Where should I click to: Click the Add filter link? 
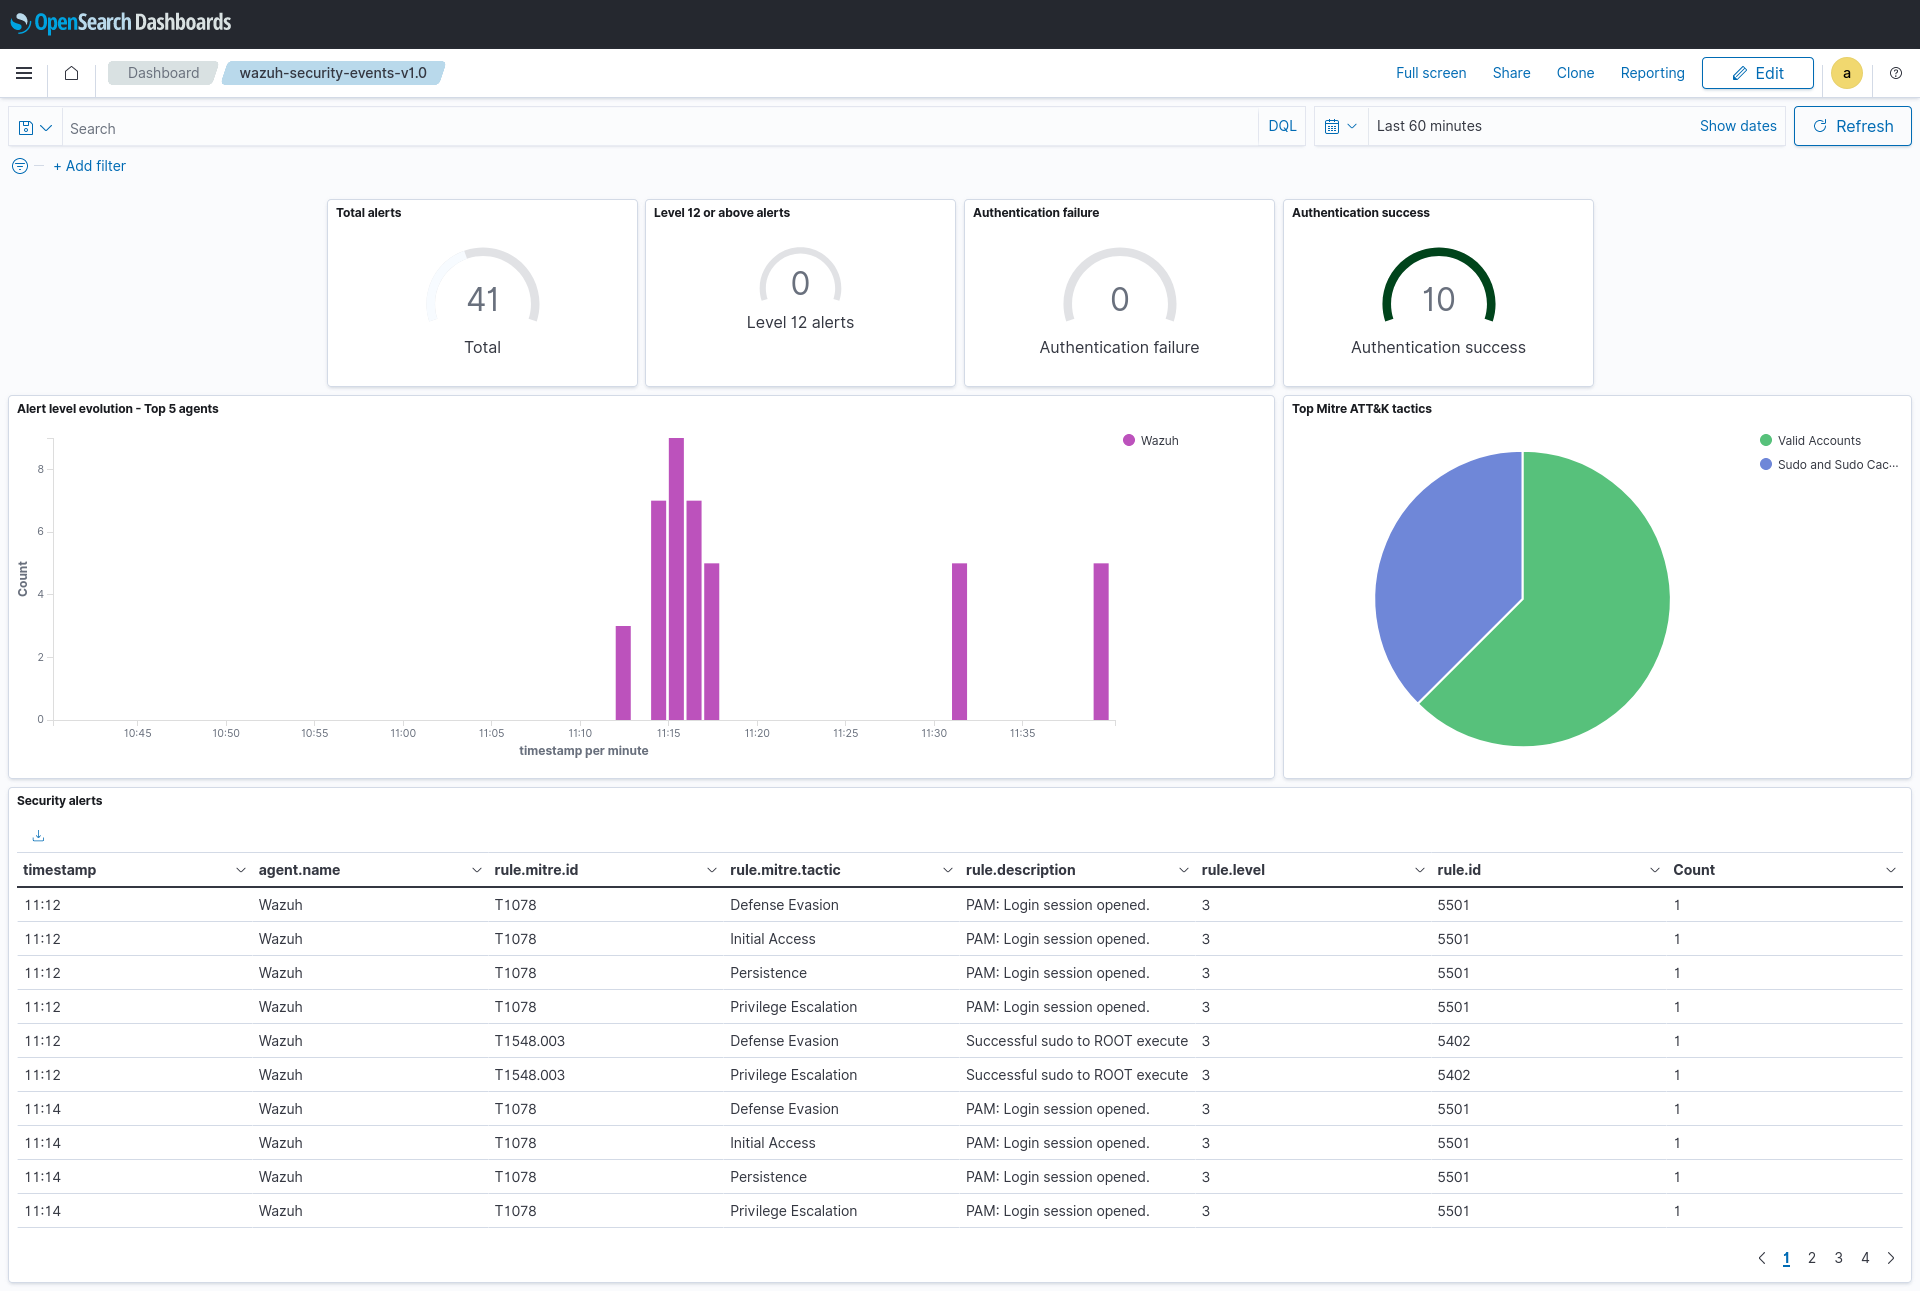[90, 166]
